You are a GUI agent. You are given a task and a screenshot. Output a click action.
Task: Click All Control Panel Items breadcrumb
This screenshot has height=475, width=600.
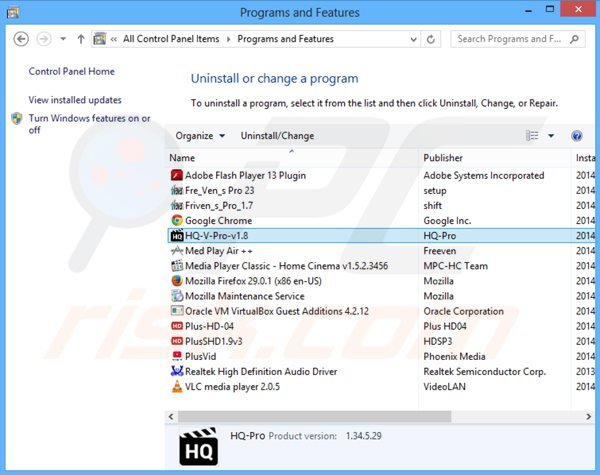pos(171,39)
